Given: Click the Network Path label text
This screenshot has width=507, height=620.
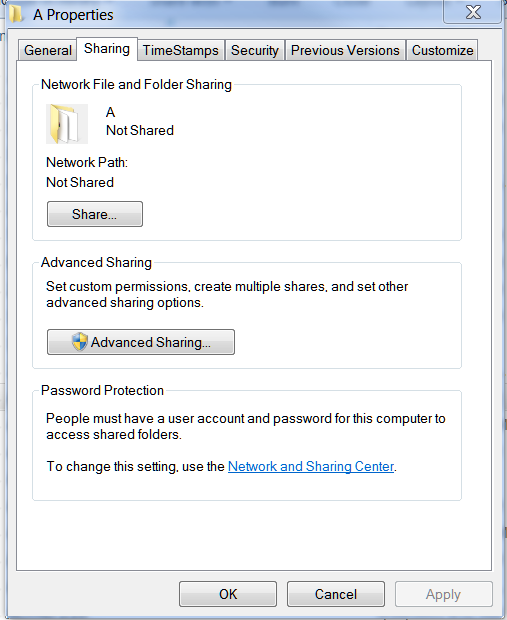Looking at the screenshot, I should pos(87,162).
